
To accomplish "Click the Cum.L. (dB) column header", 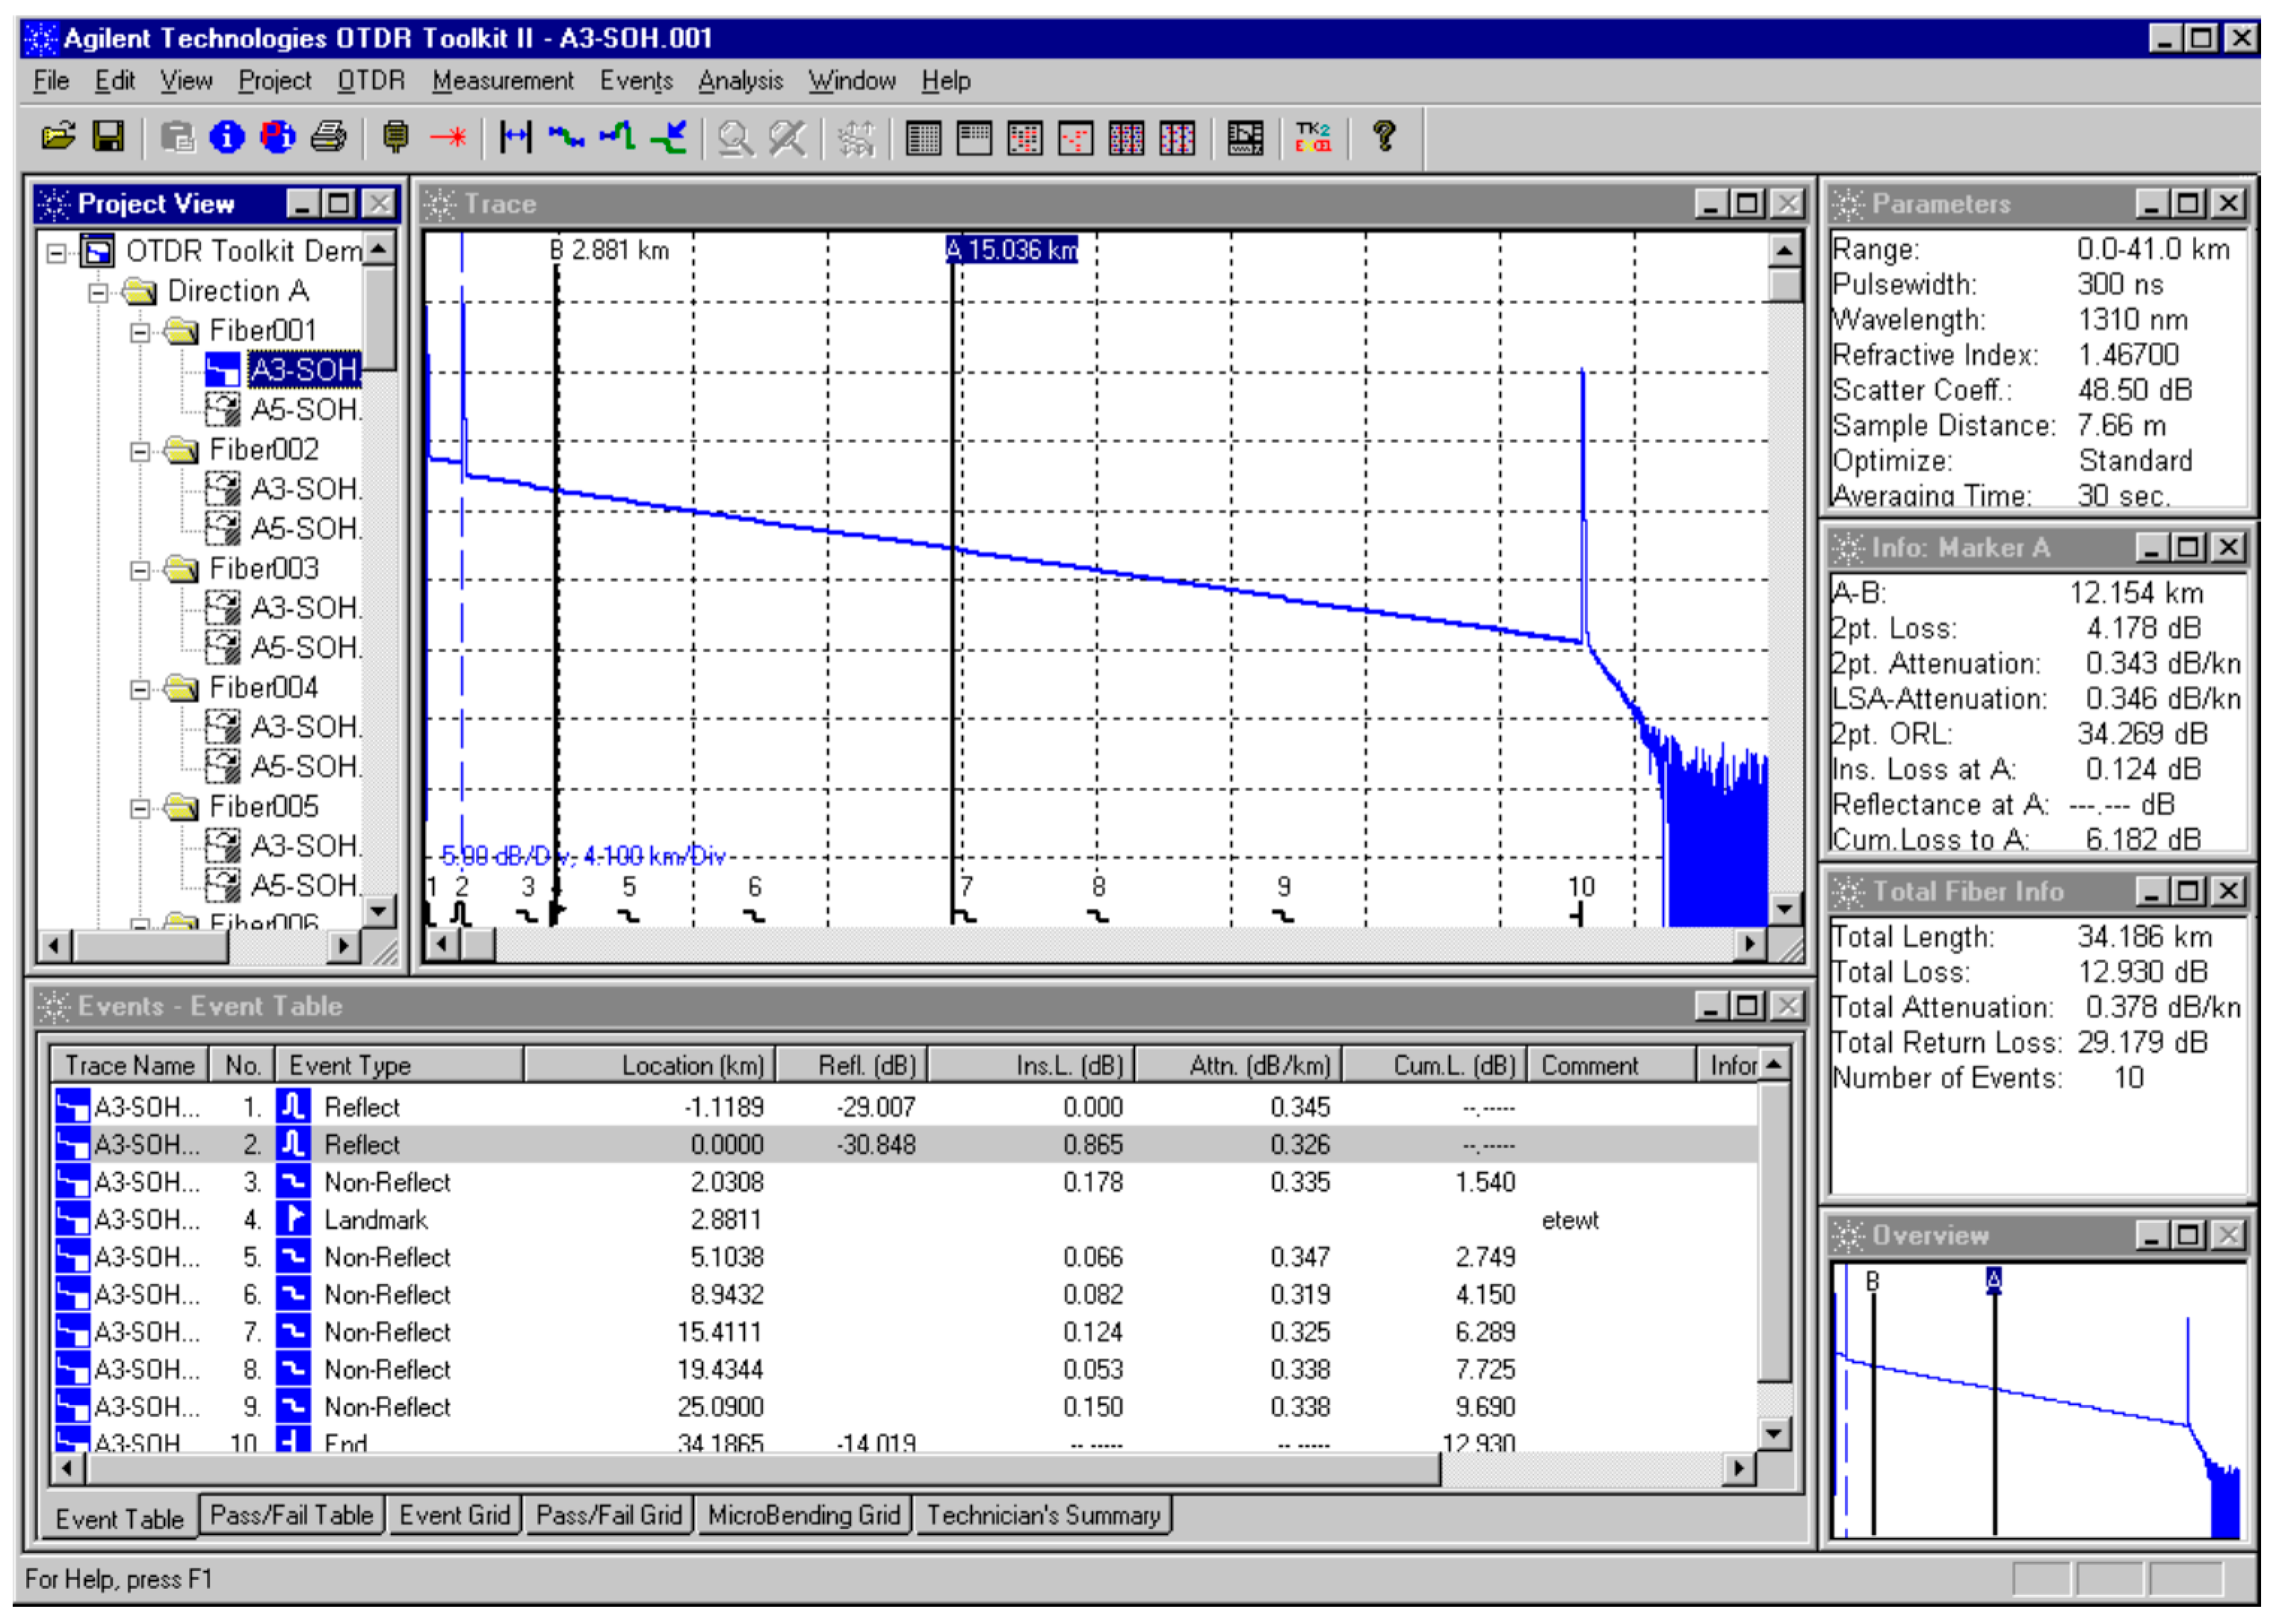I will click(x=1434, y=1066).
